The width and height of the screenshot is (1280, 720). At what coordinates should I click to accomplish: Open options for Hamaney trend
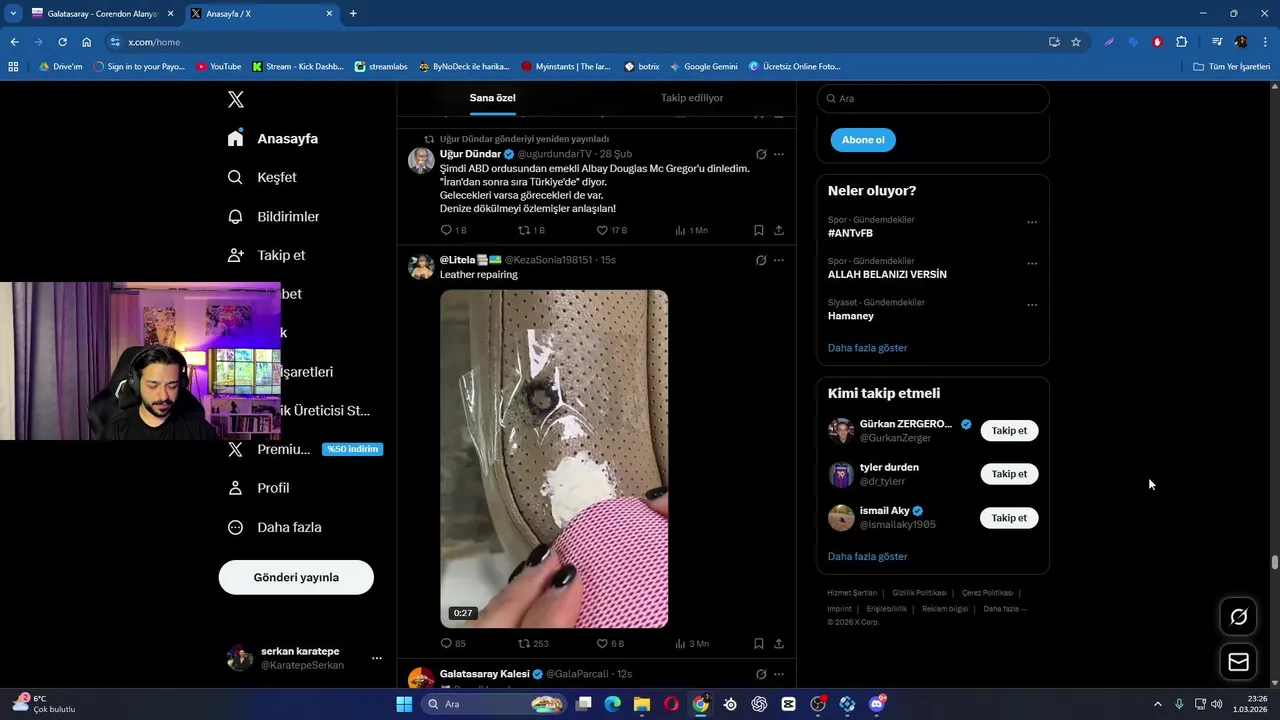coord(1032,305)
